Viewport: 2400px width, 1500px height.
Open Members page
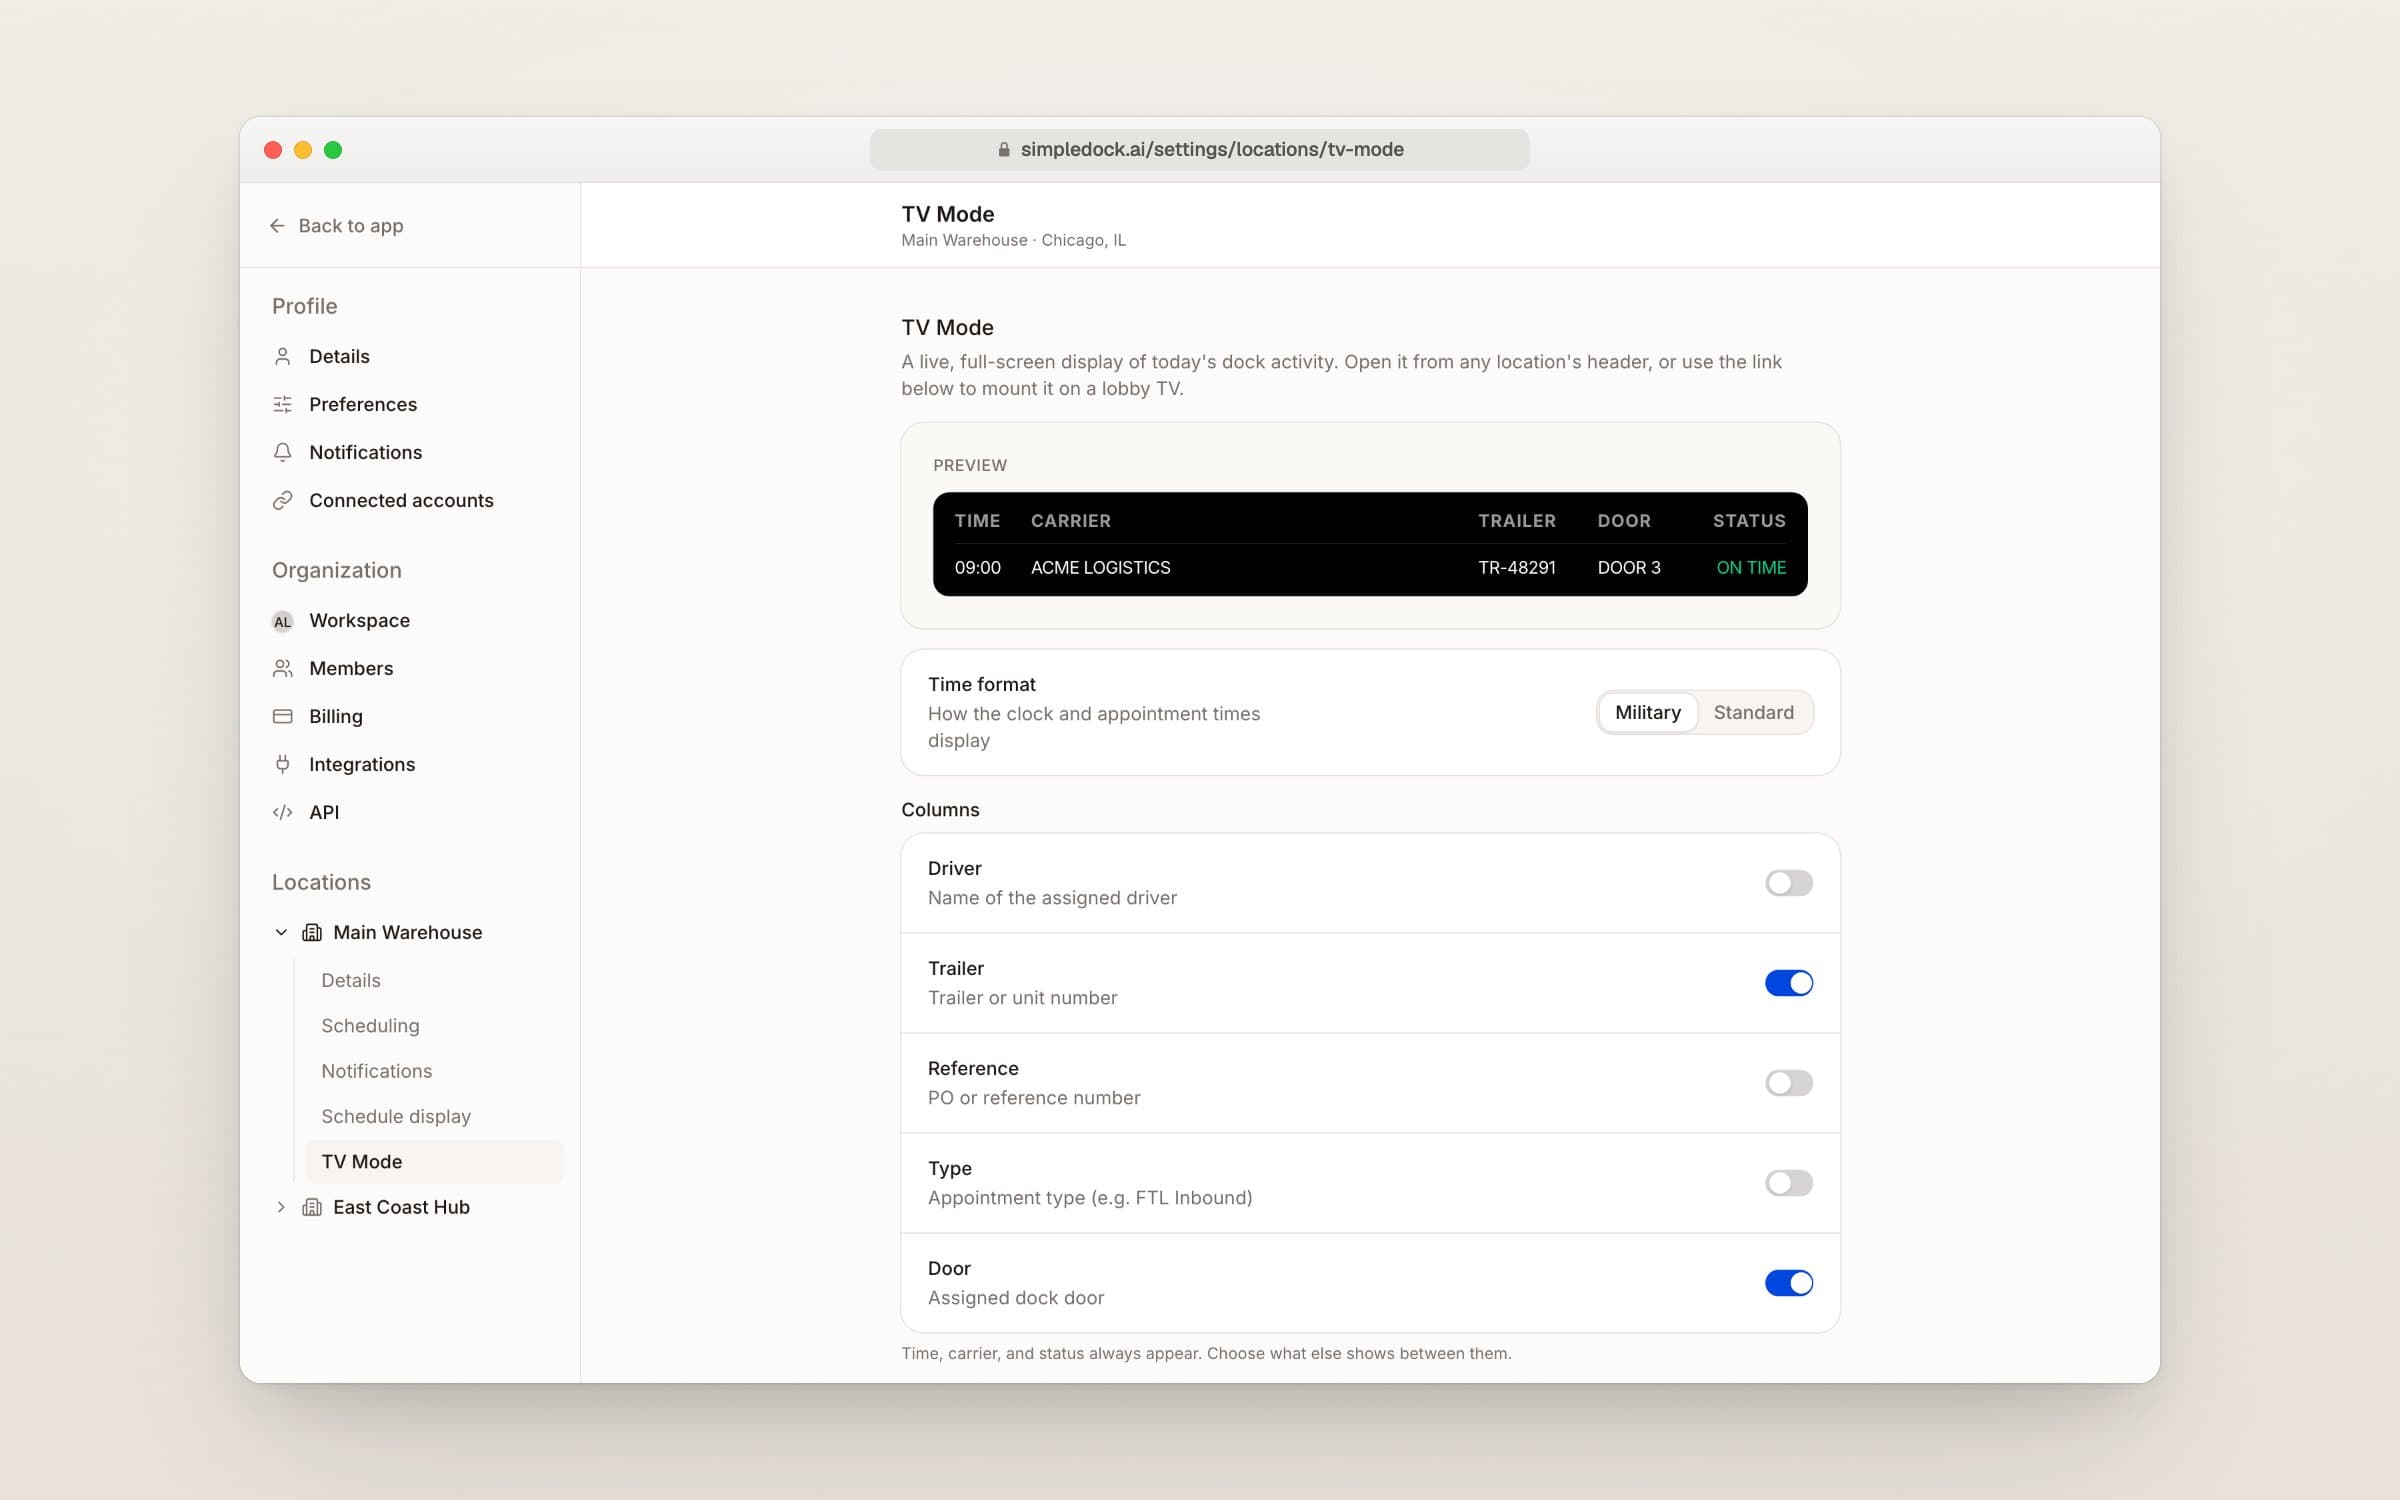pyautogui.click(x=351, y=668)
